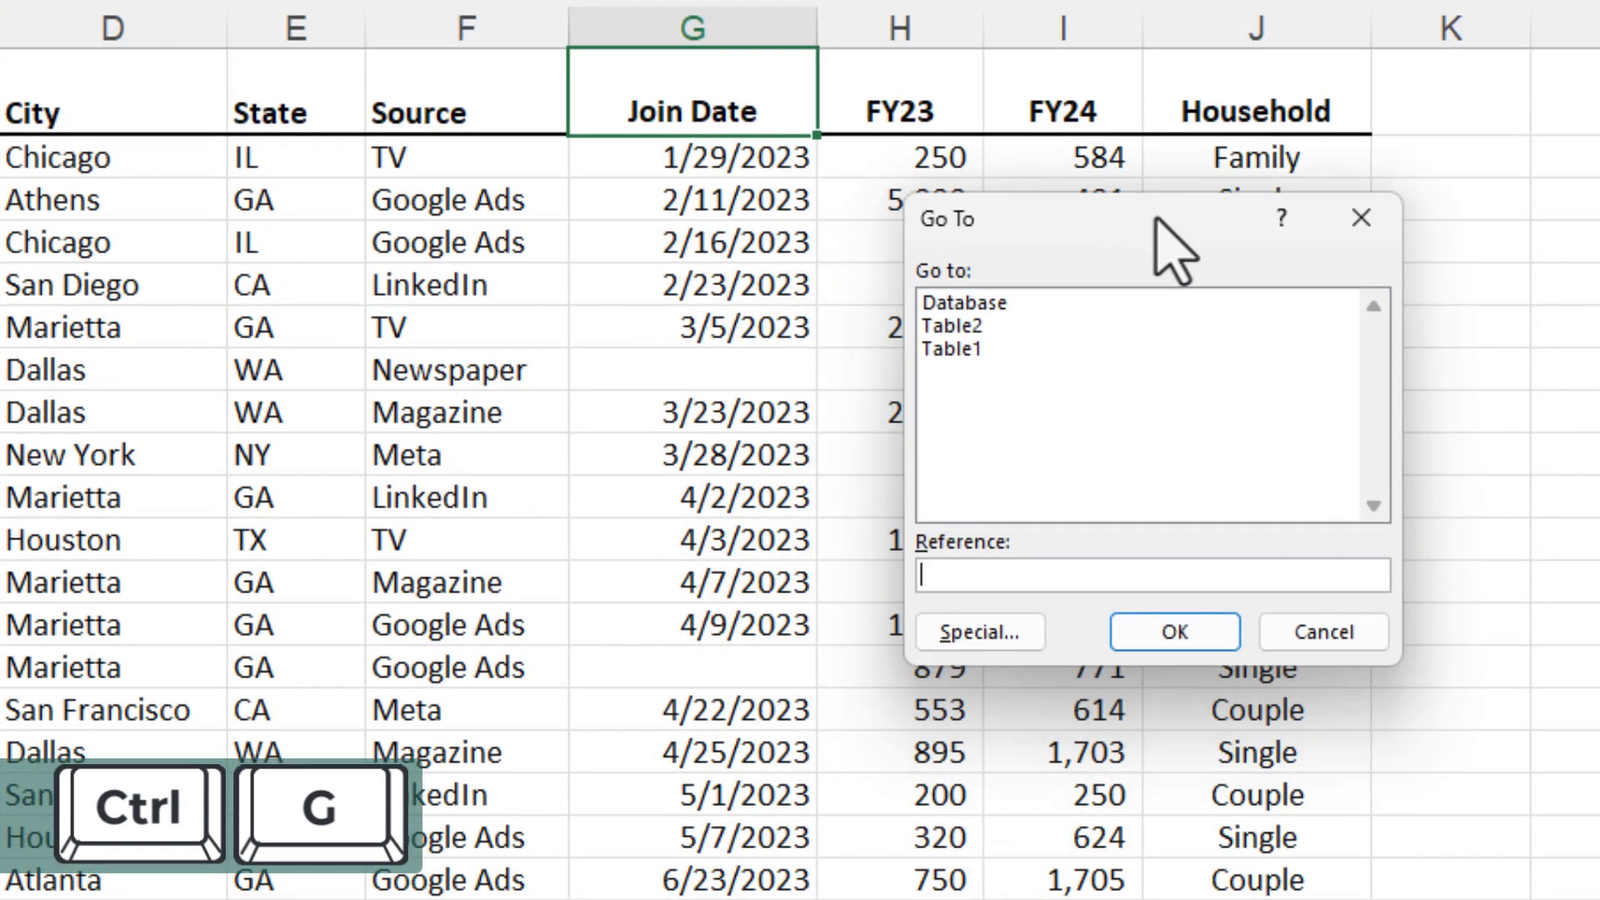
Task: Select column D header
Action: pyautogui.click(x=112, y=27)
